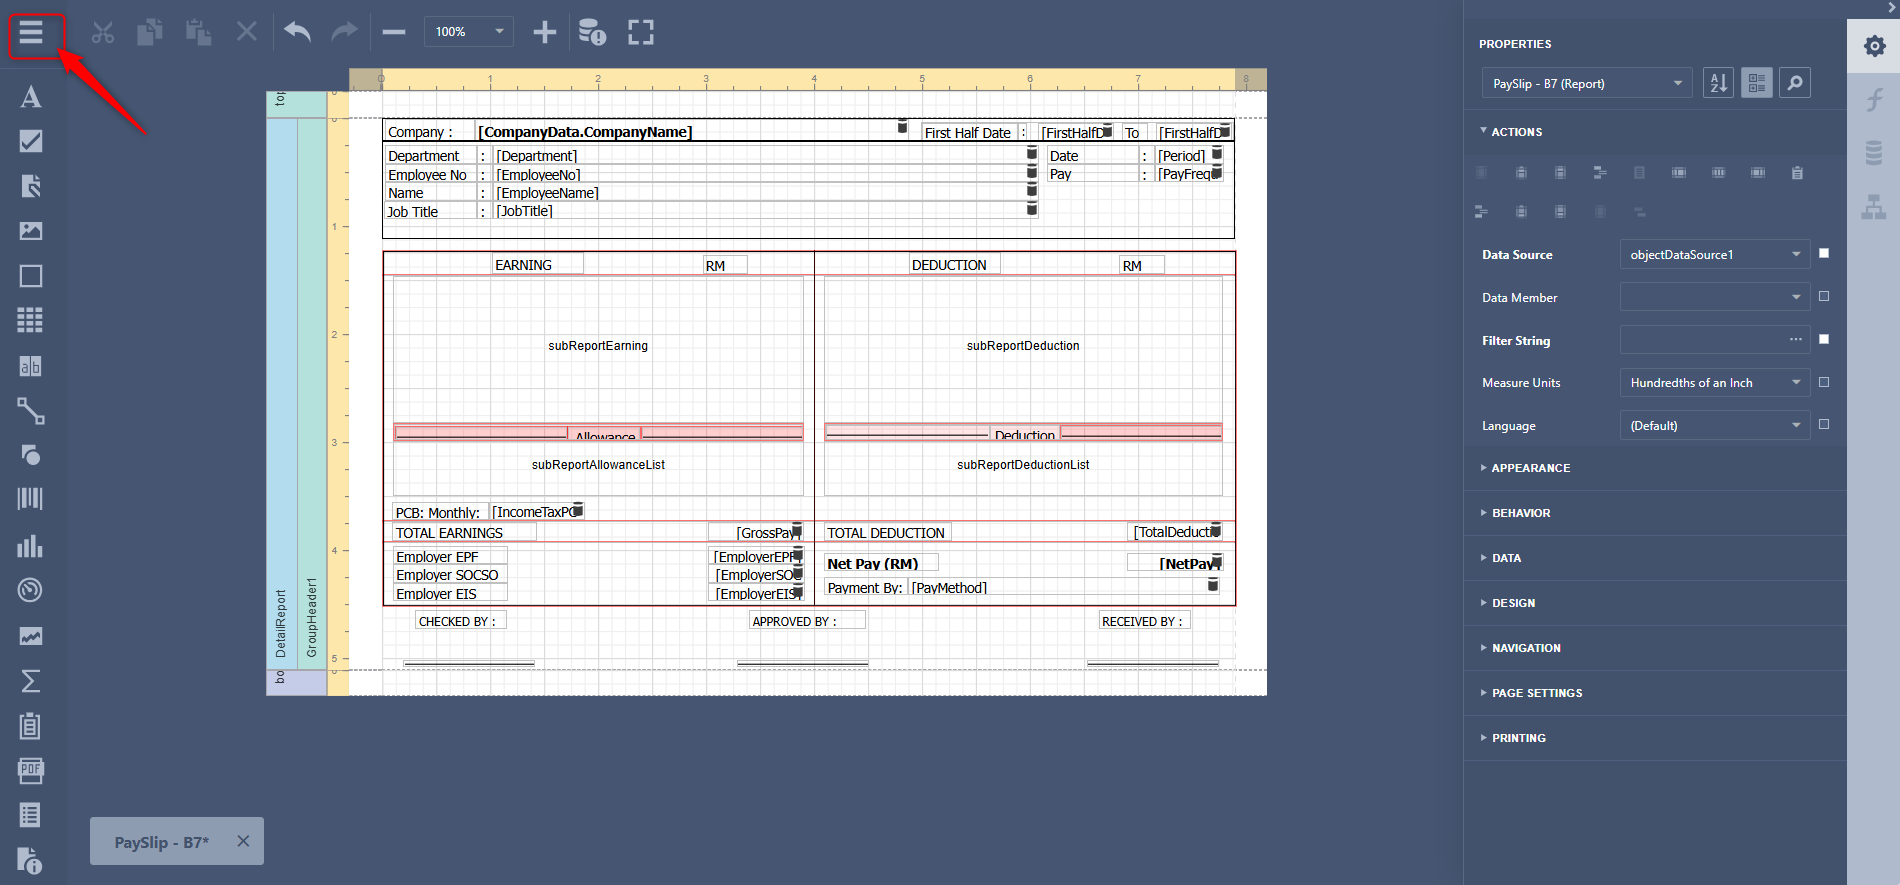Select the Chart tool
This screenshot has width=1900, height=885.
click(31, 545)
